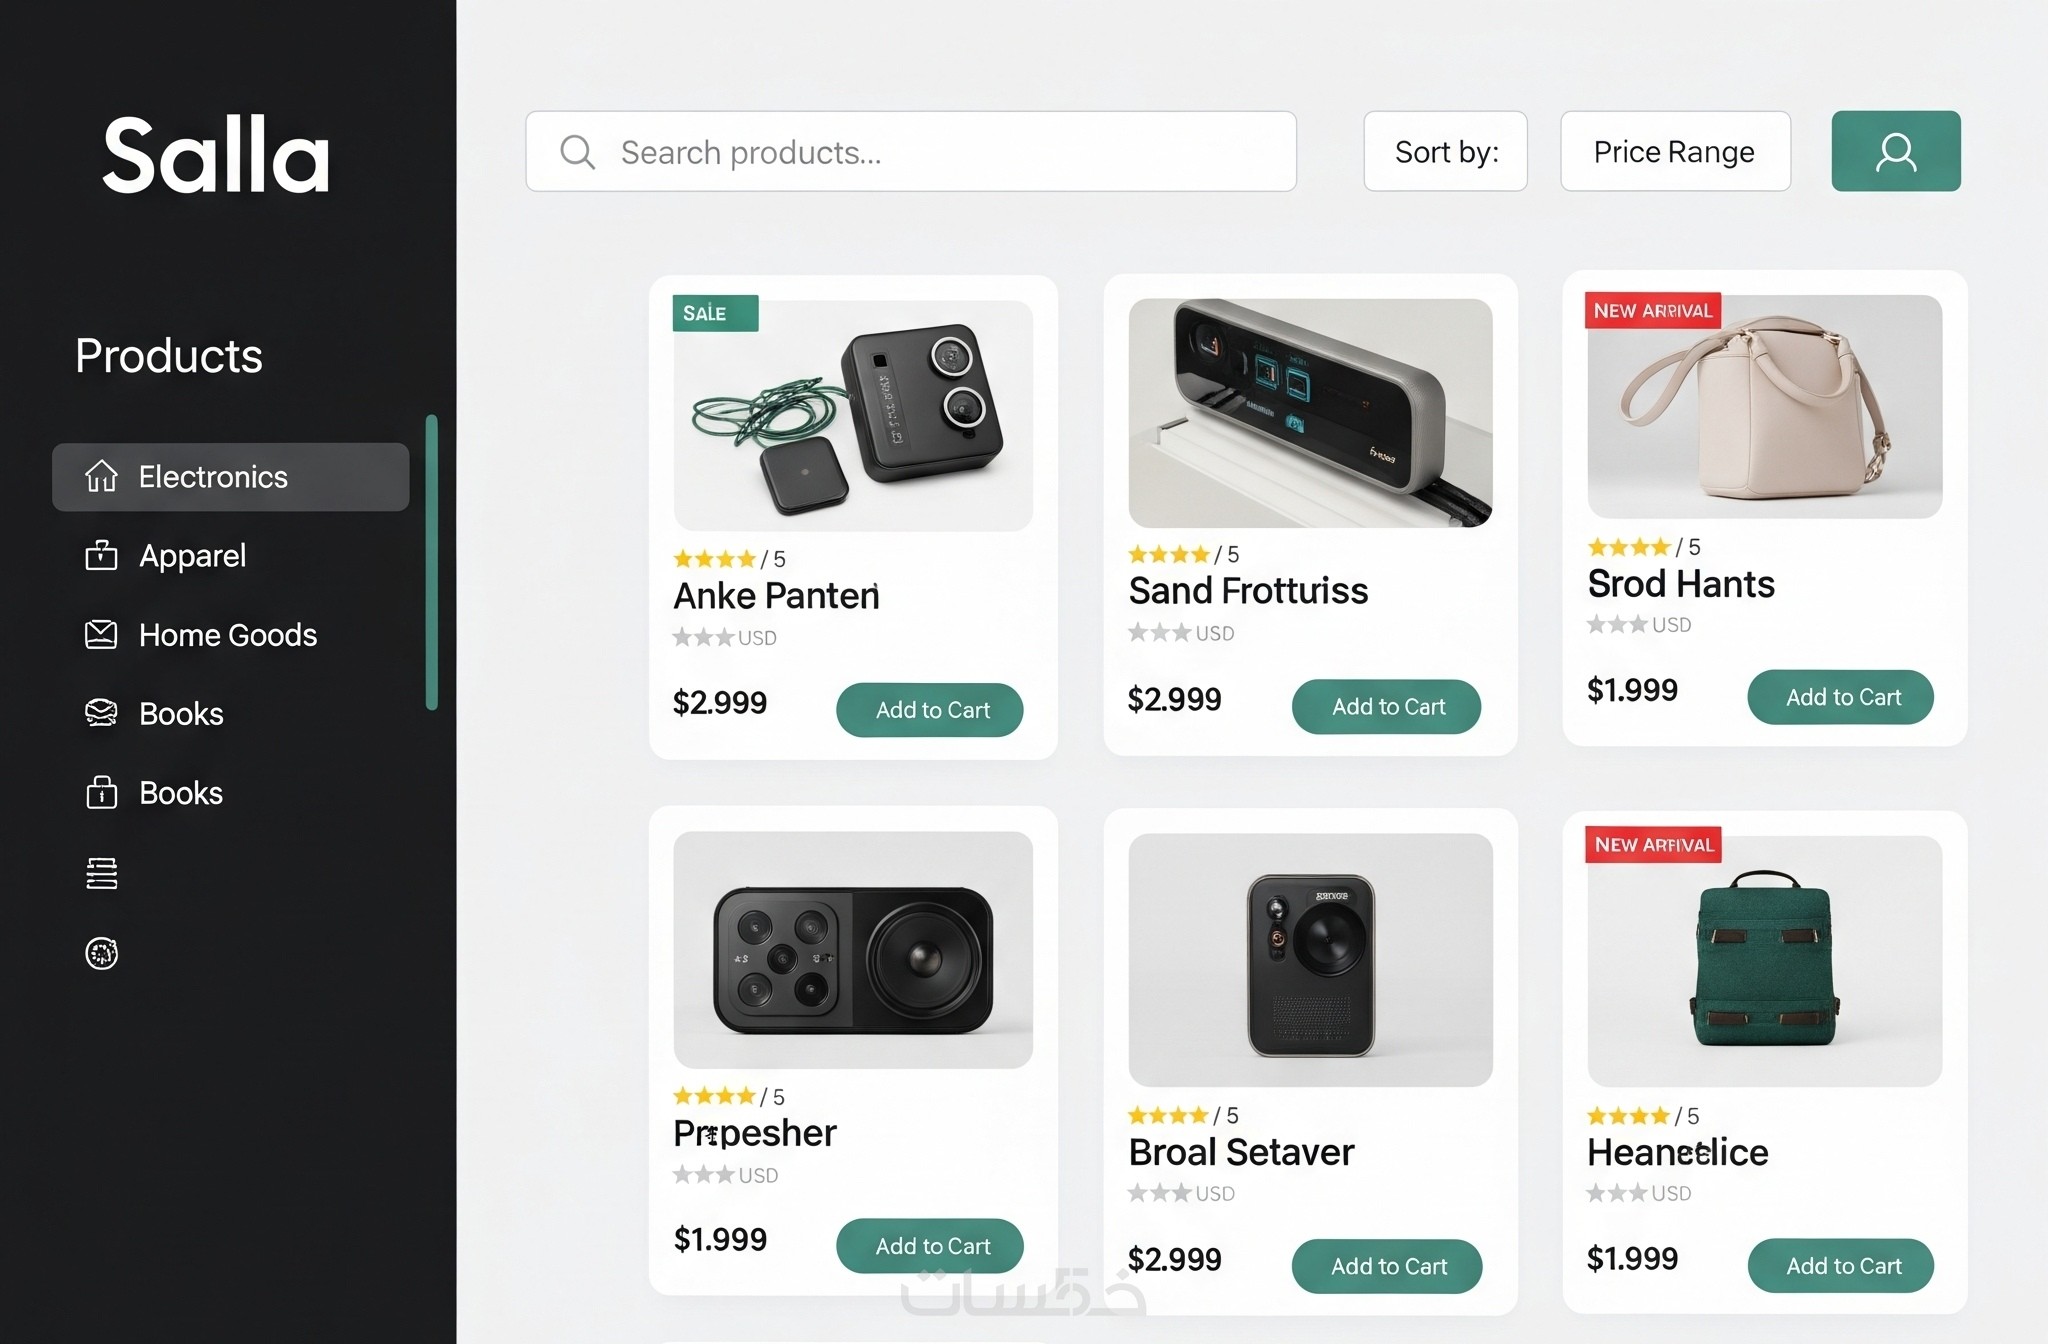Open the Sort by dropdown
Screen dimensions: 2048x1344
coord(1445,151)
